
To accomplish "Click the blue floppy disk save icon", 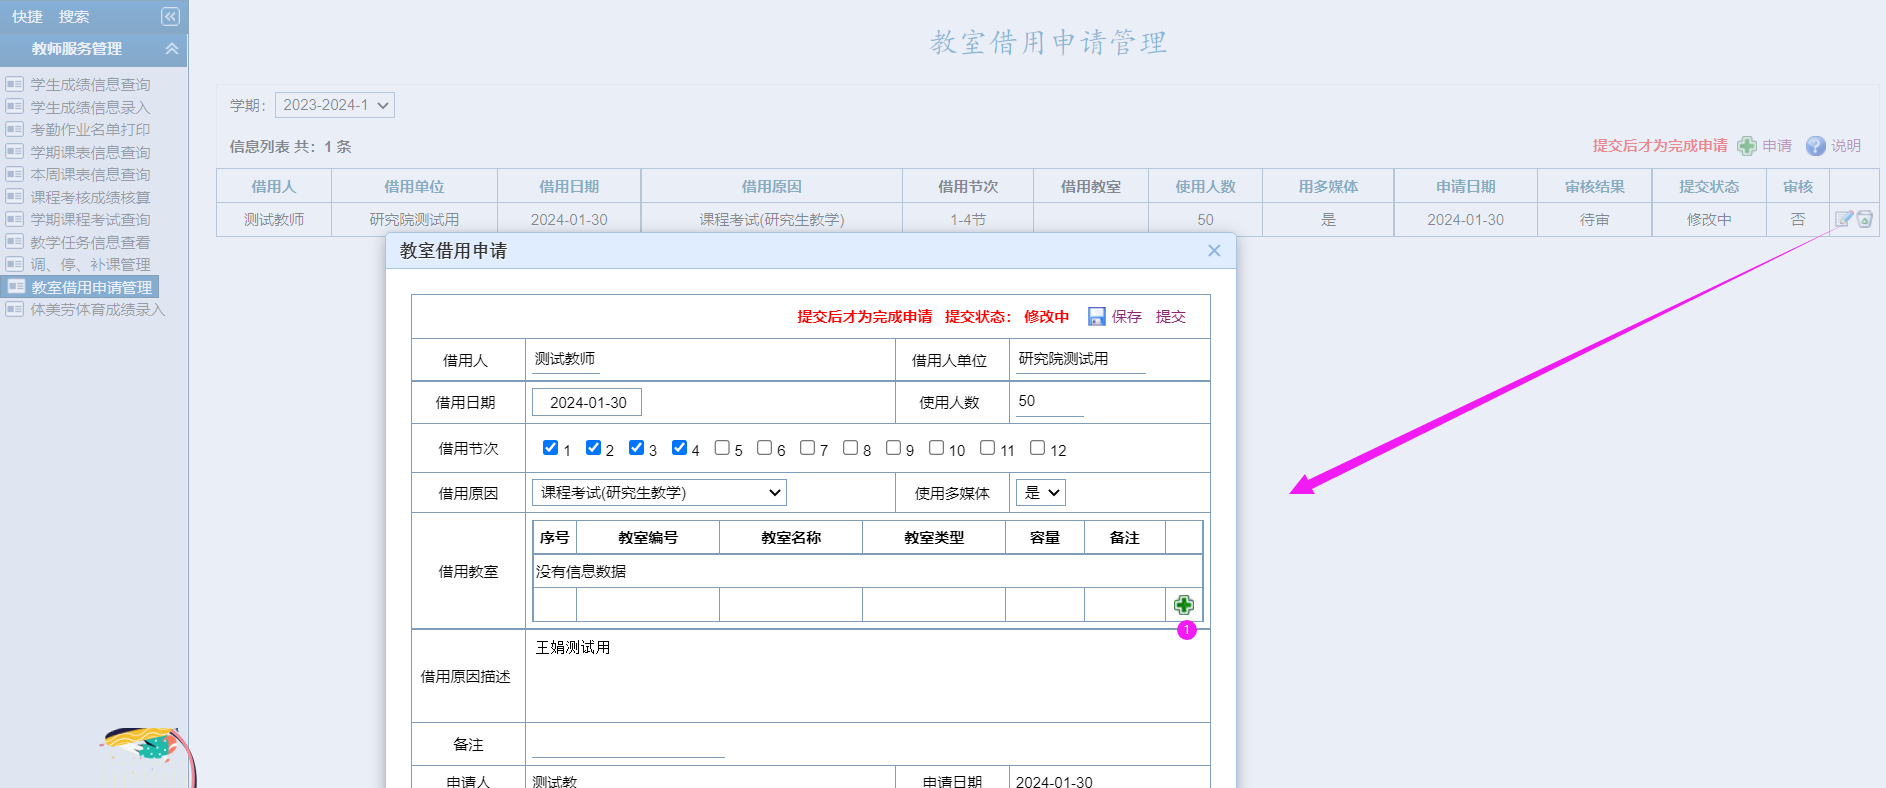I will (1097, 317).
